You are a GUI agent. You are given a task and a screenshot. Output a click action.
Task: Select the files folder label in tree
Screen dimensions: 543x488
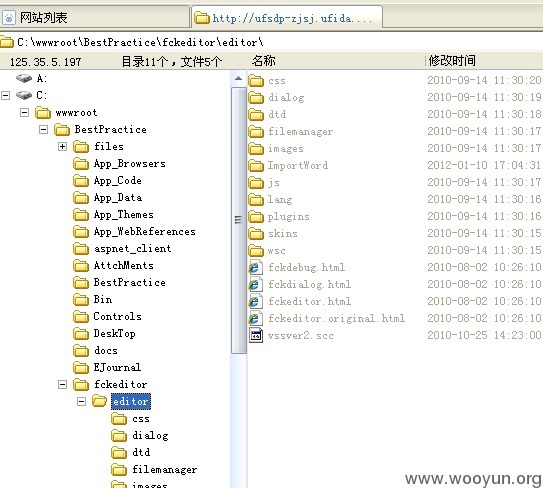coord(109,146)
